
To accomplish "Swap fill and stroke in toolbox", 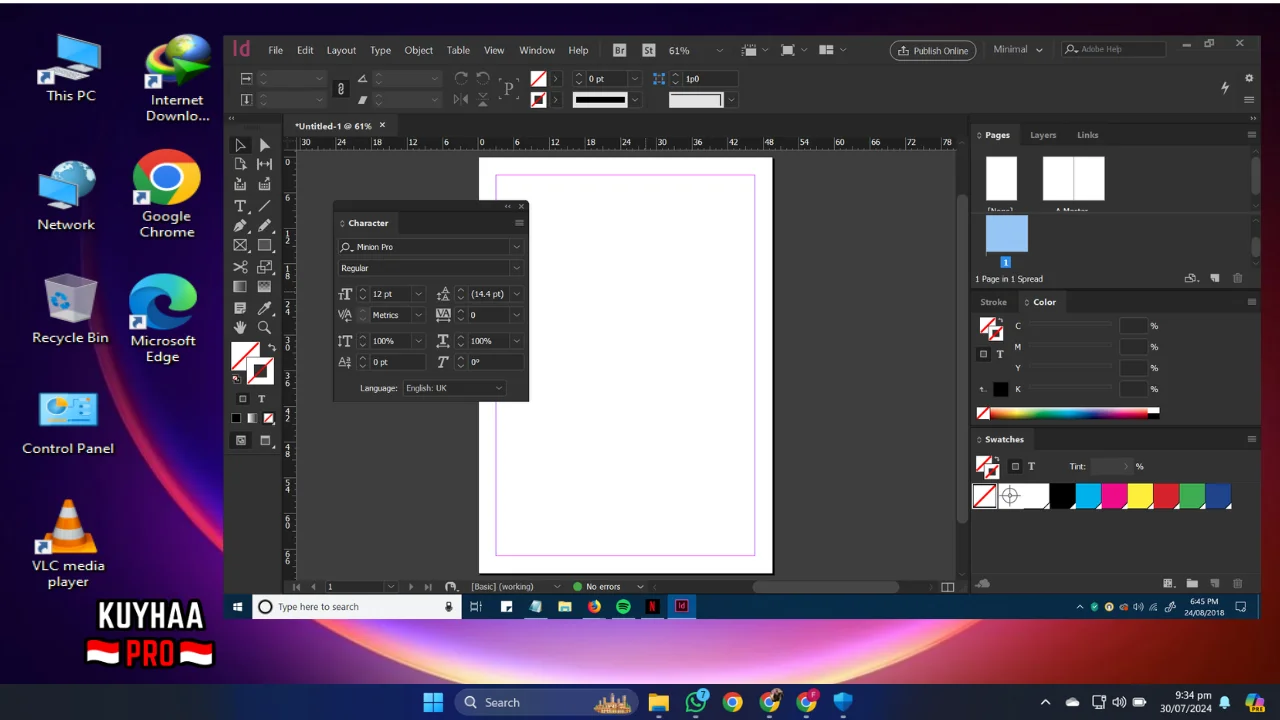I will [272, 348].
